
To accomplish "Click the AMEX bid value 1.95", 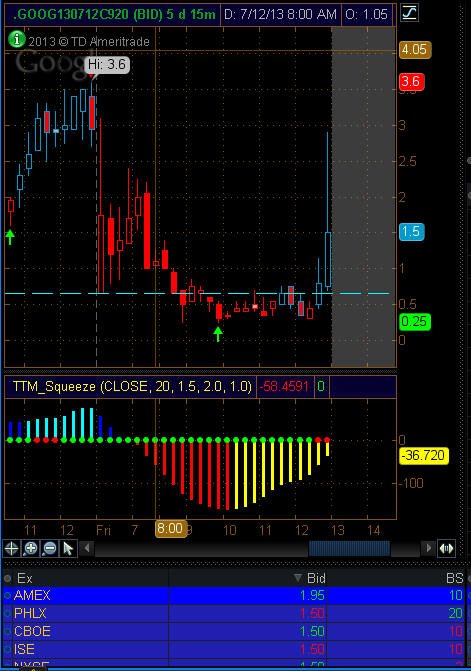I will click(312, 595).
